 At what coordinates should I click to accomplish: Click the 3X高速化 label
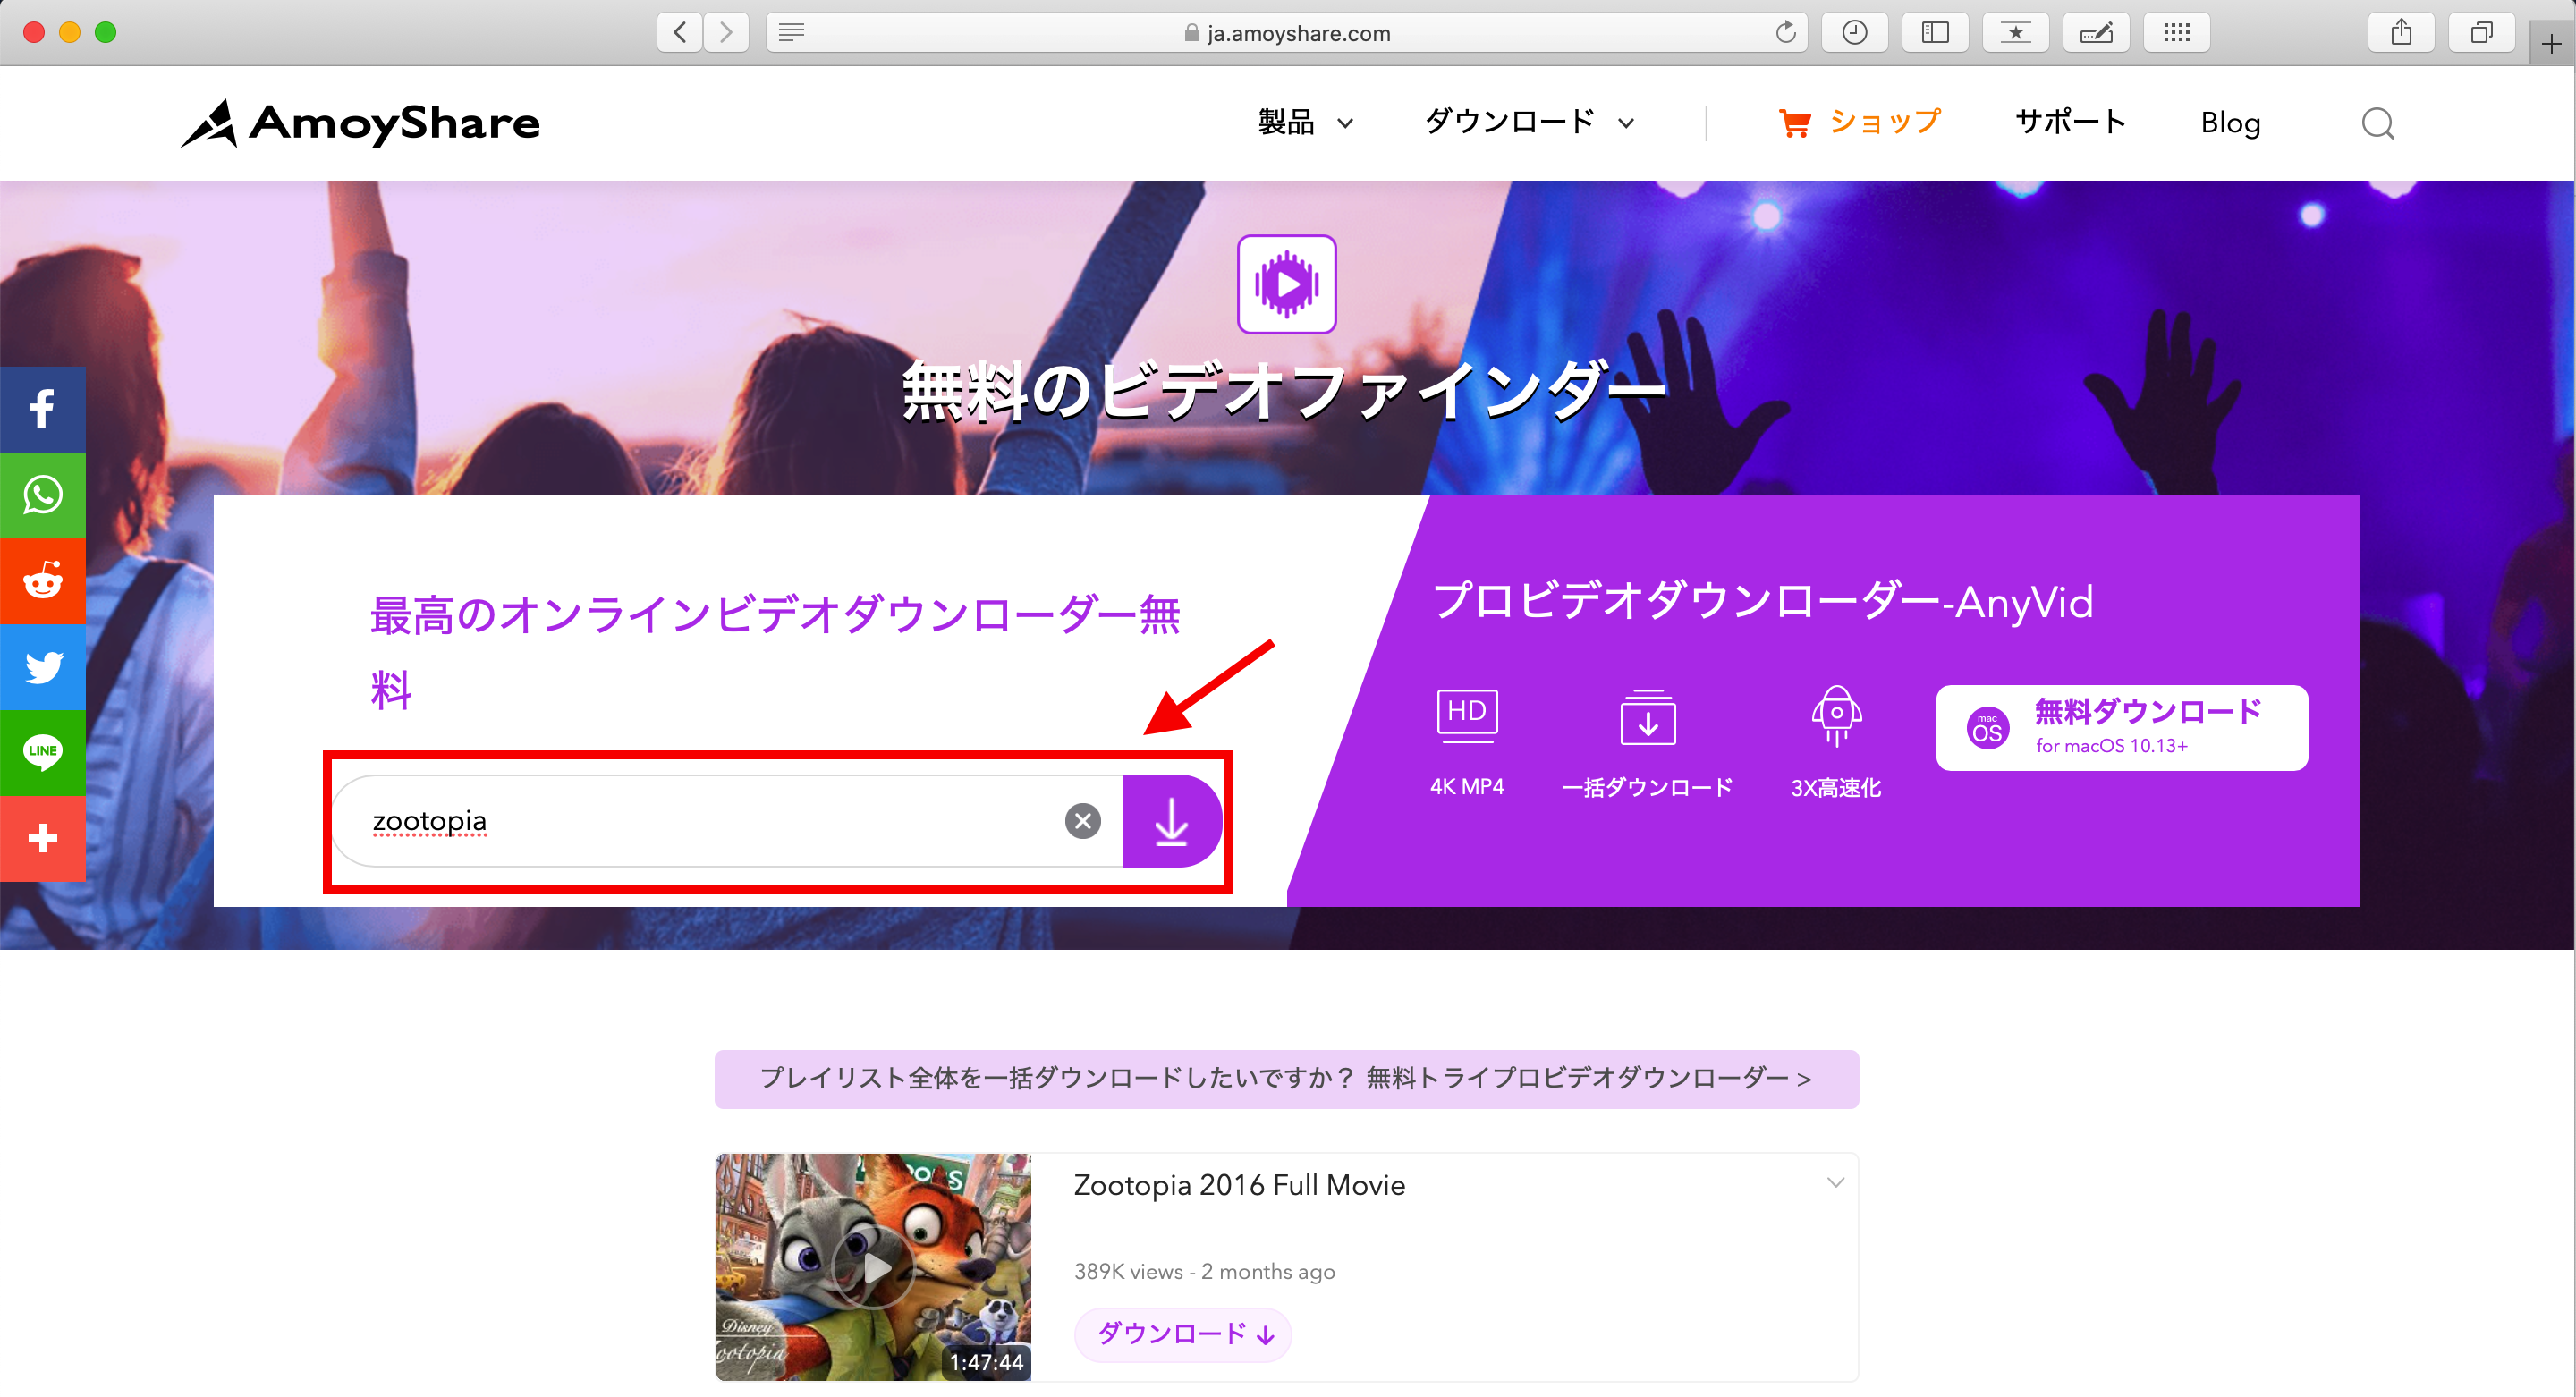1836,788
